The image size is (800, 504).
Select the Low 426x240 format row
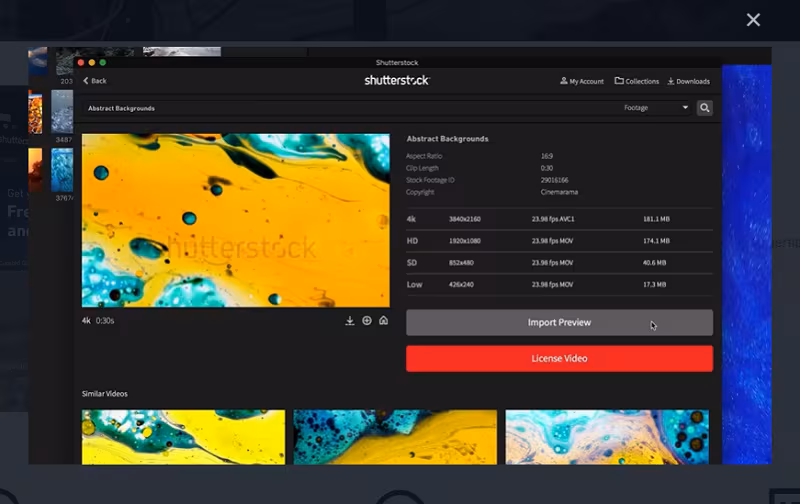click(559, 285)
